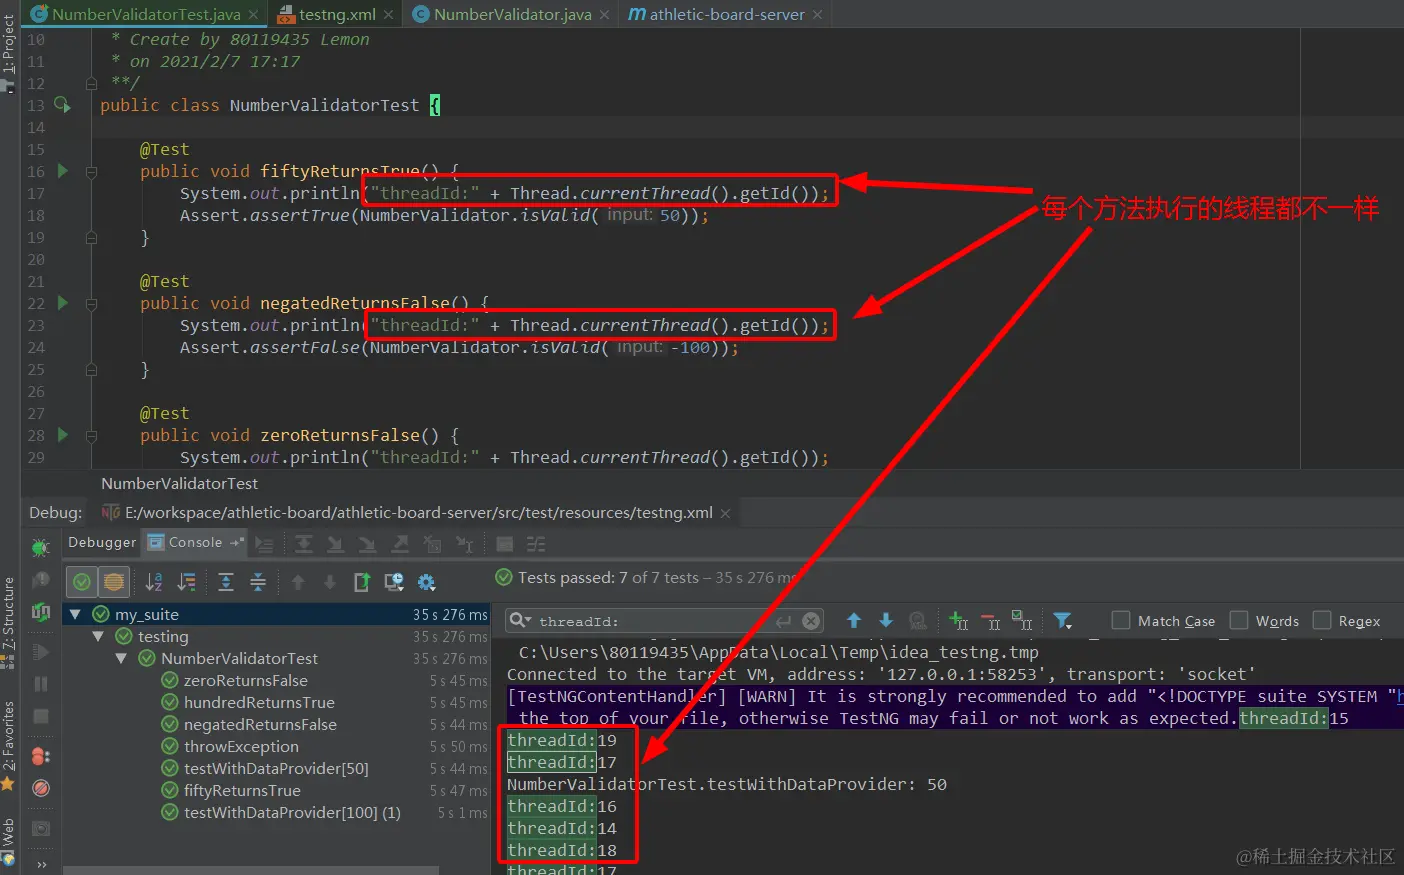Fold the negatedReturnsFalse method body
Image resolution: width=1404 pixels, height=875 pixels.
[x=91, y=303]
